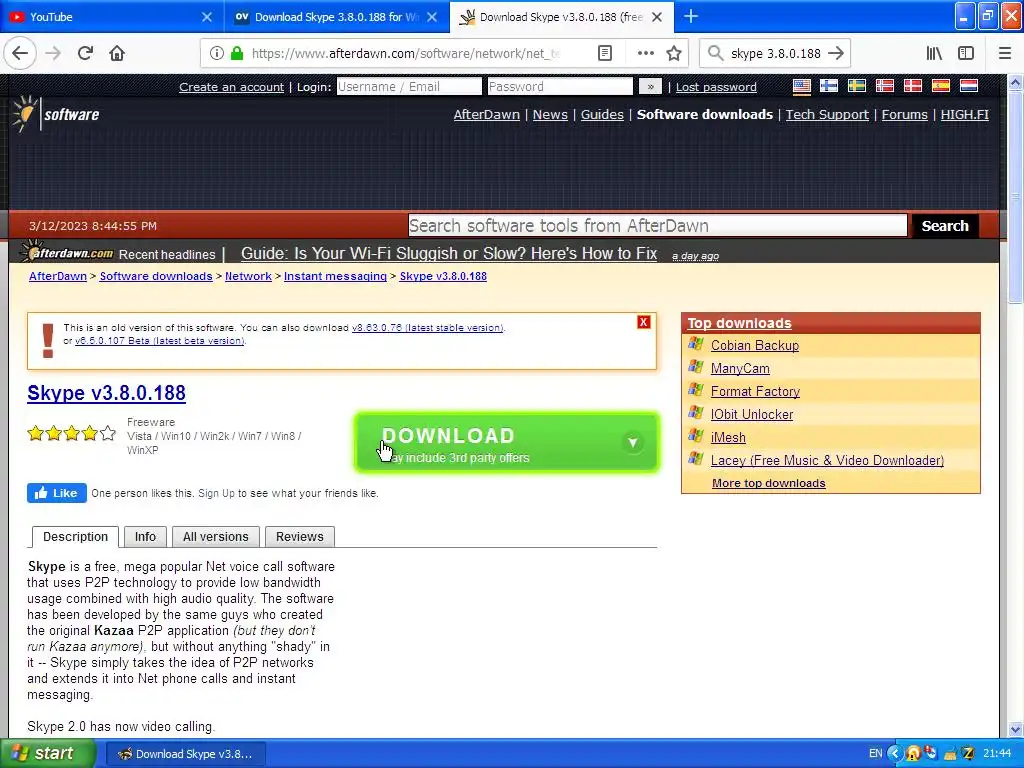
Task: Click the AfterDawn sun logo
Action: coord(24,114)
